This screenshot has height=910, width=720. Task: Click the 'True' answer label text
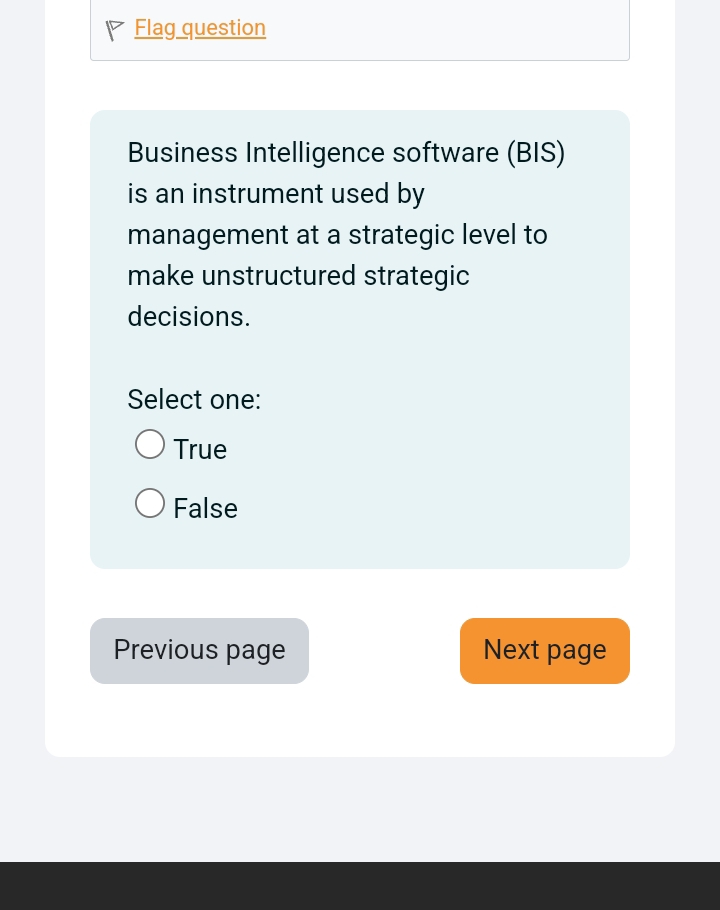point(200,450)
